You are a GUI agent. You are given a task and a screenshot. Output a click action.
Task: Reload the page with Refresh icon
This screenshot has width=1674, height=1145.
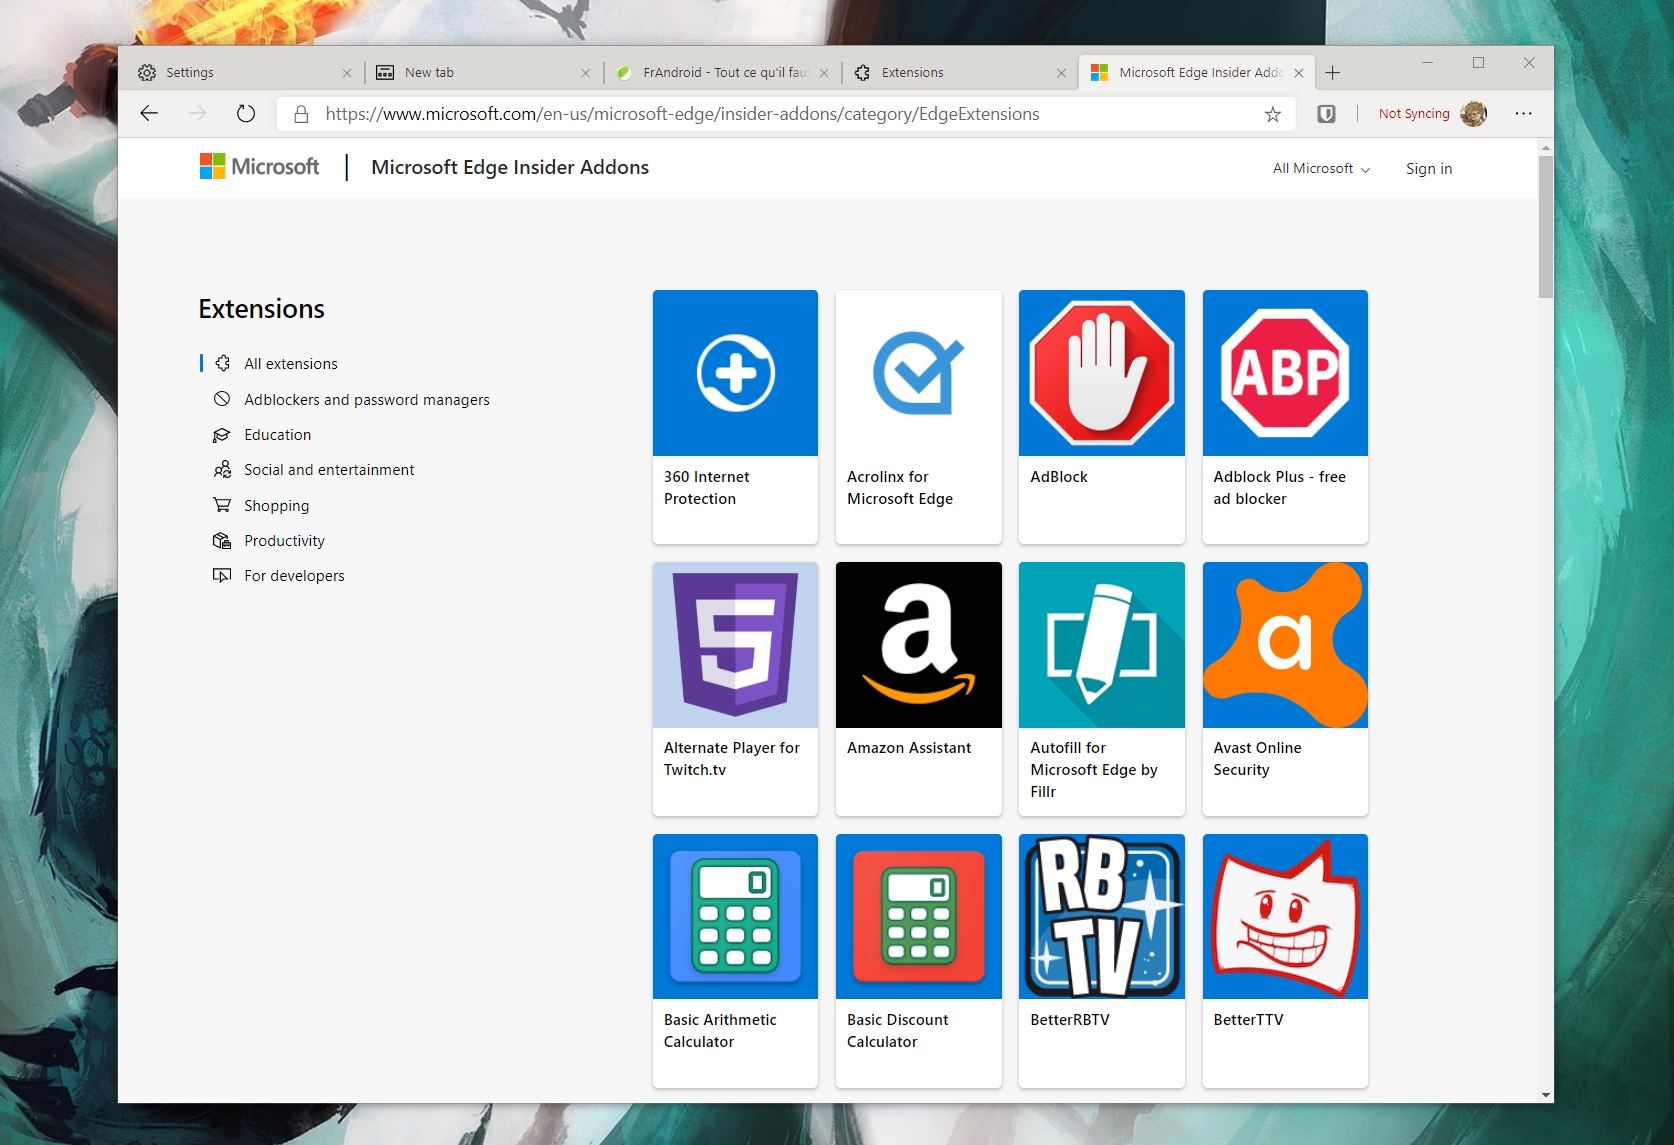(x=246, y=113)
